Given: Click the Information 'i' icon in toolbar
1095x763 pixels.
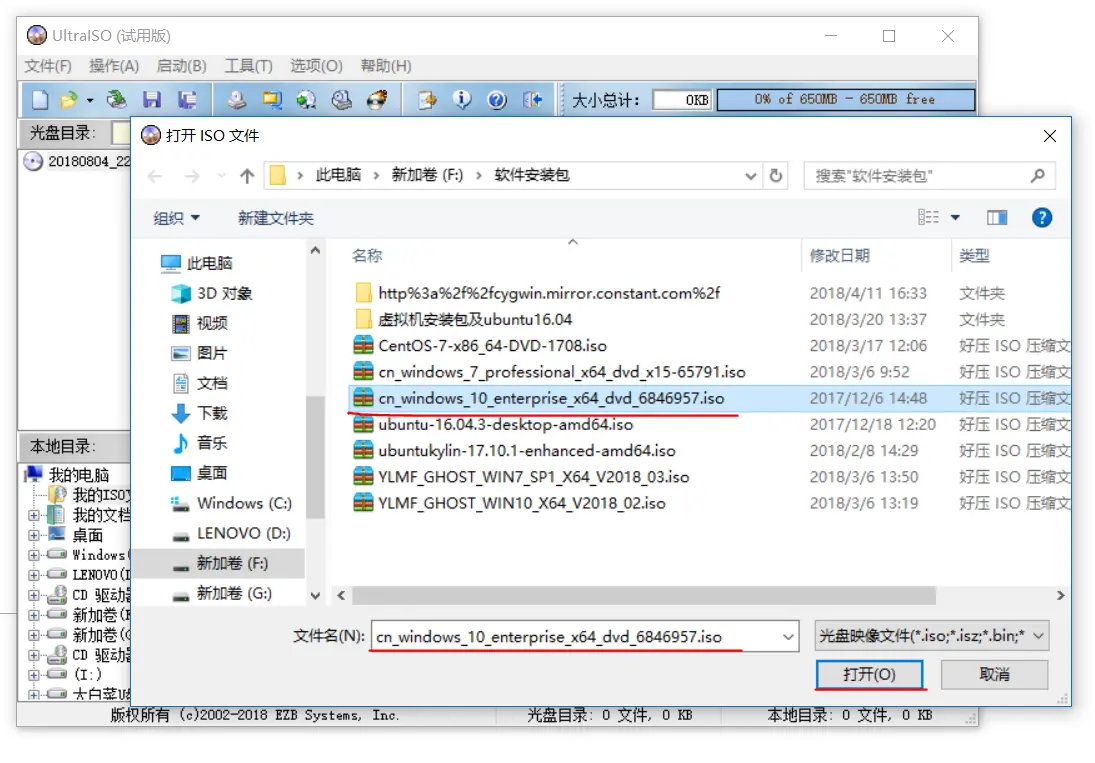Looking at the screenshot, I should [x=462, y=100].
